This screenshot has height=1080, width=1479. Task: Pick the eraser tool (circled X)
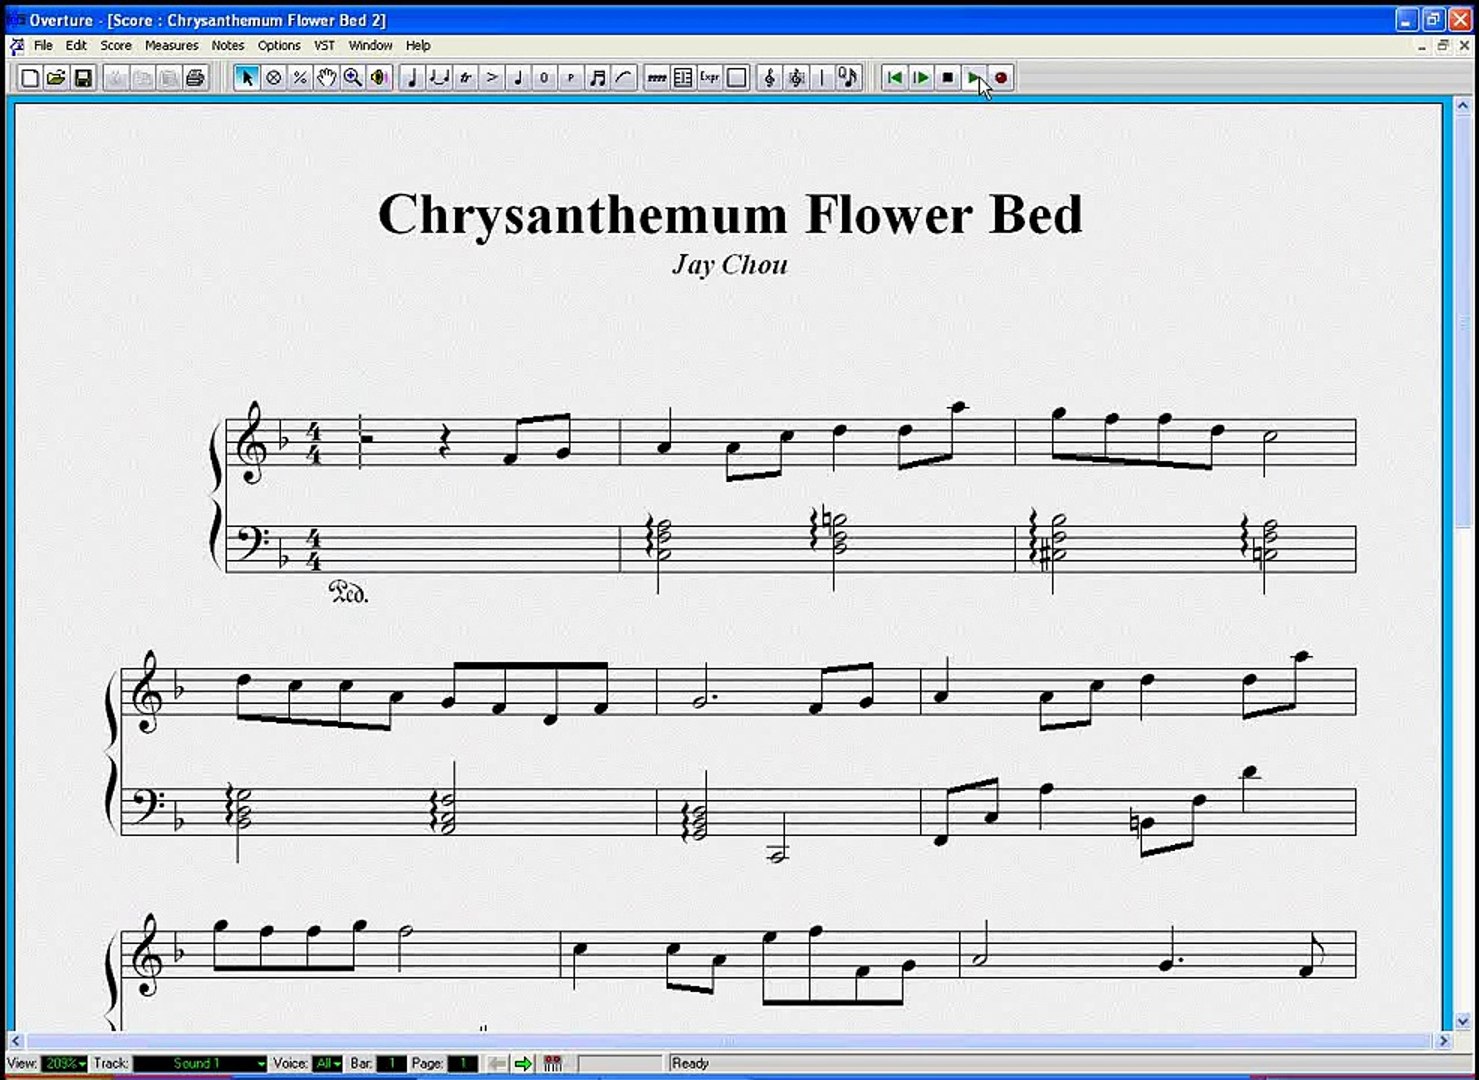(273, 78)
